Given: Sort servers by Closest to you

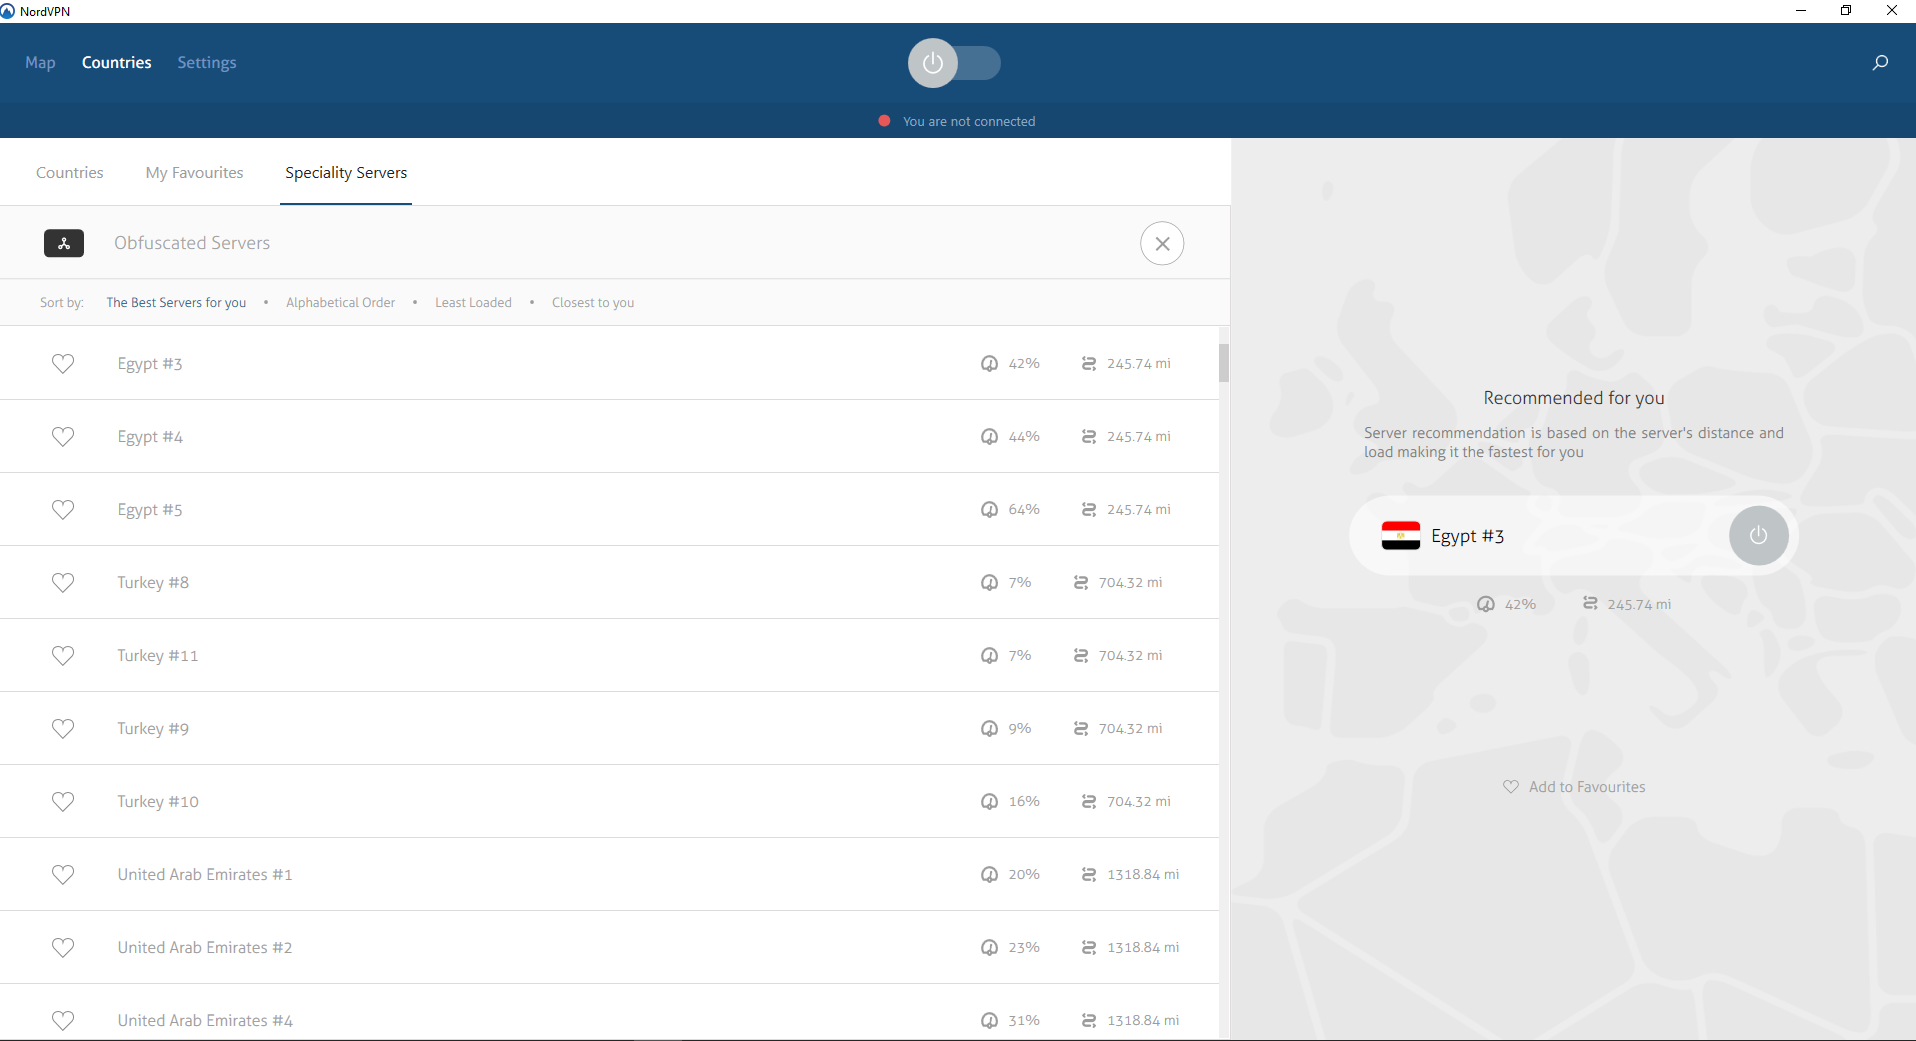Looking at the screenshot, I should [593, 302].
